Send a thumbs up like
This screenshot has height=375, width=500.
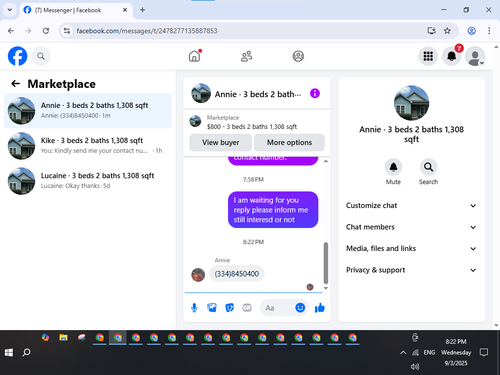[320, 308]
